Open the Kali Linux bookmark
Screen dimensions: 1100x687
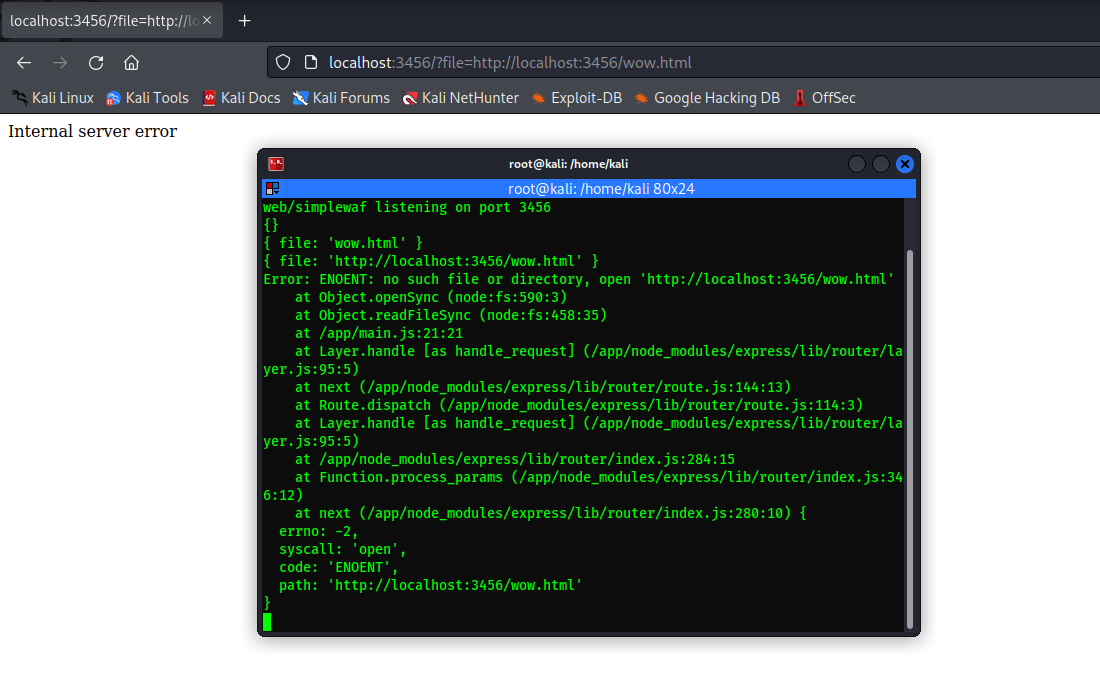tap(53, 98)
